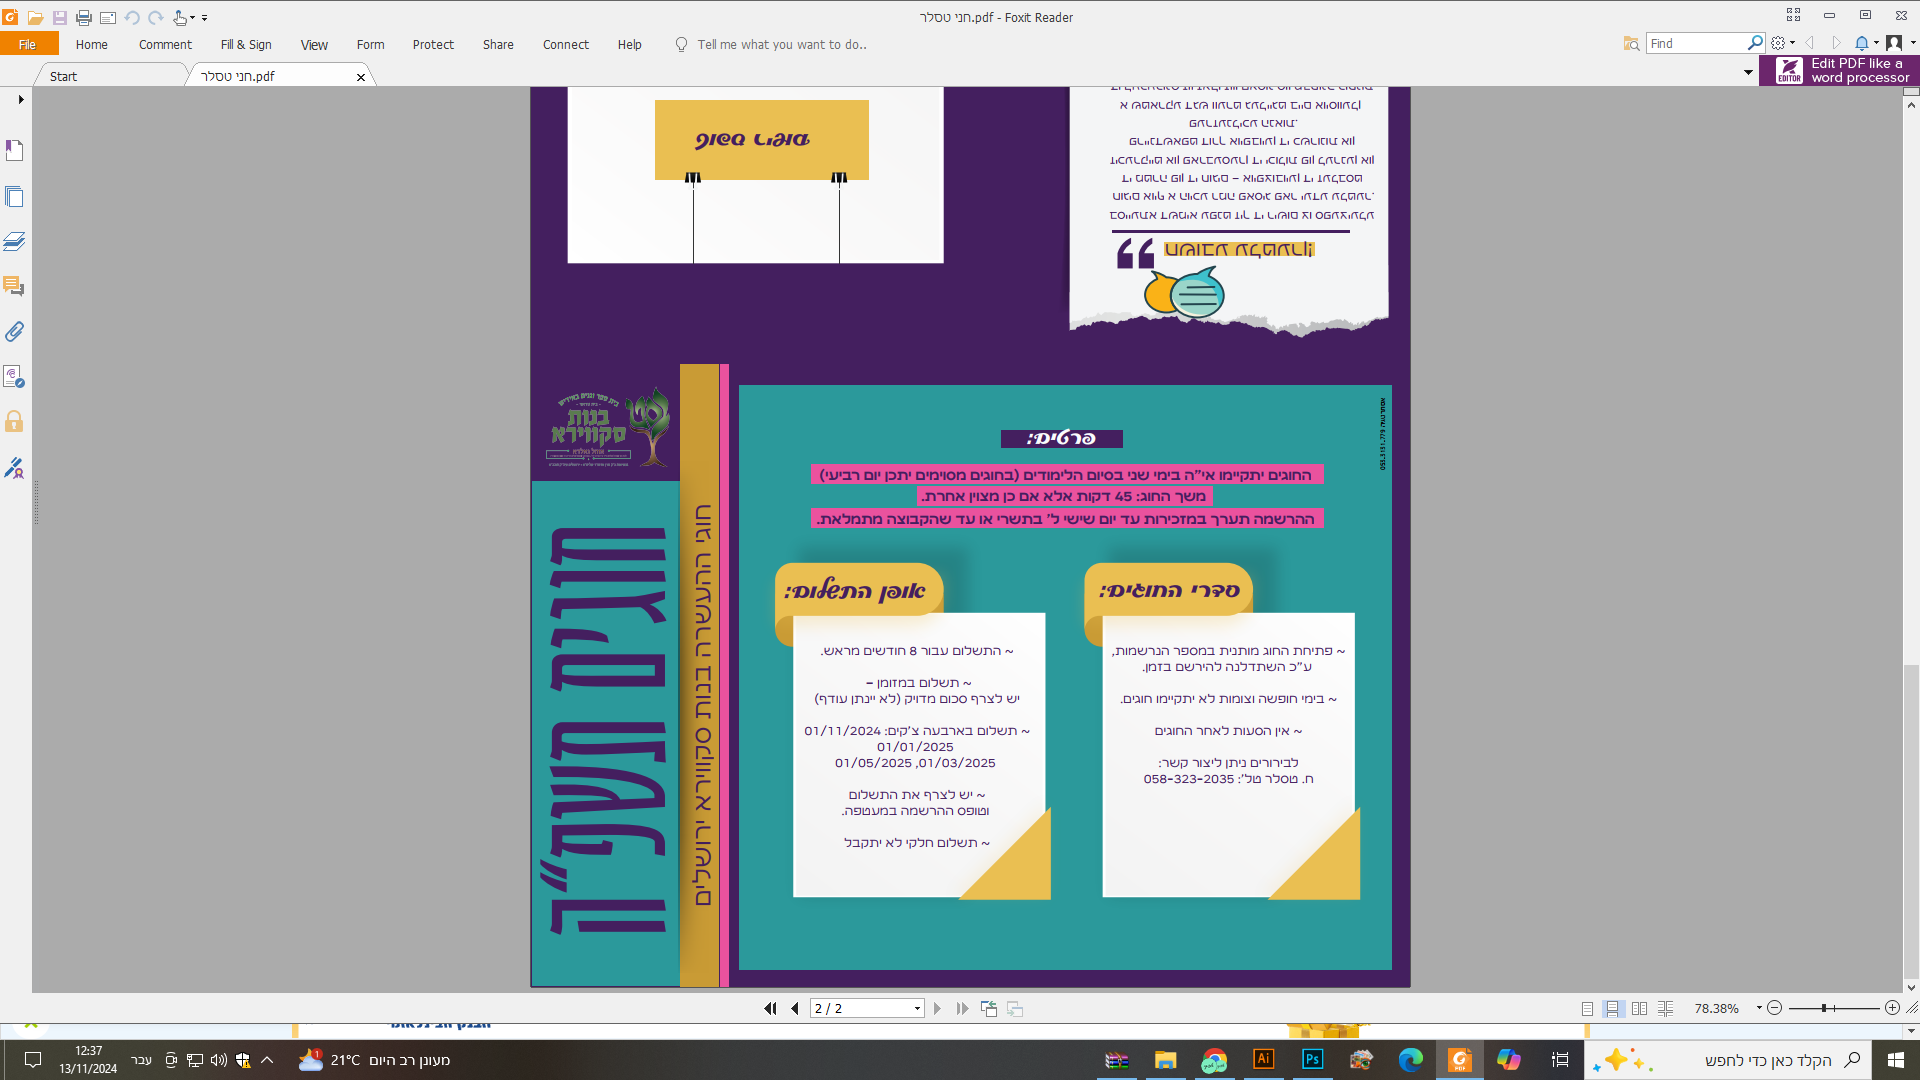
Task: Open the Comment ribbon tab
Action: pos(165,44)
